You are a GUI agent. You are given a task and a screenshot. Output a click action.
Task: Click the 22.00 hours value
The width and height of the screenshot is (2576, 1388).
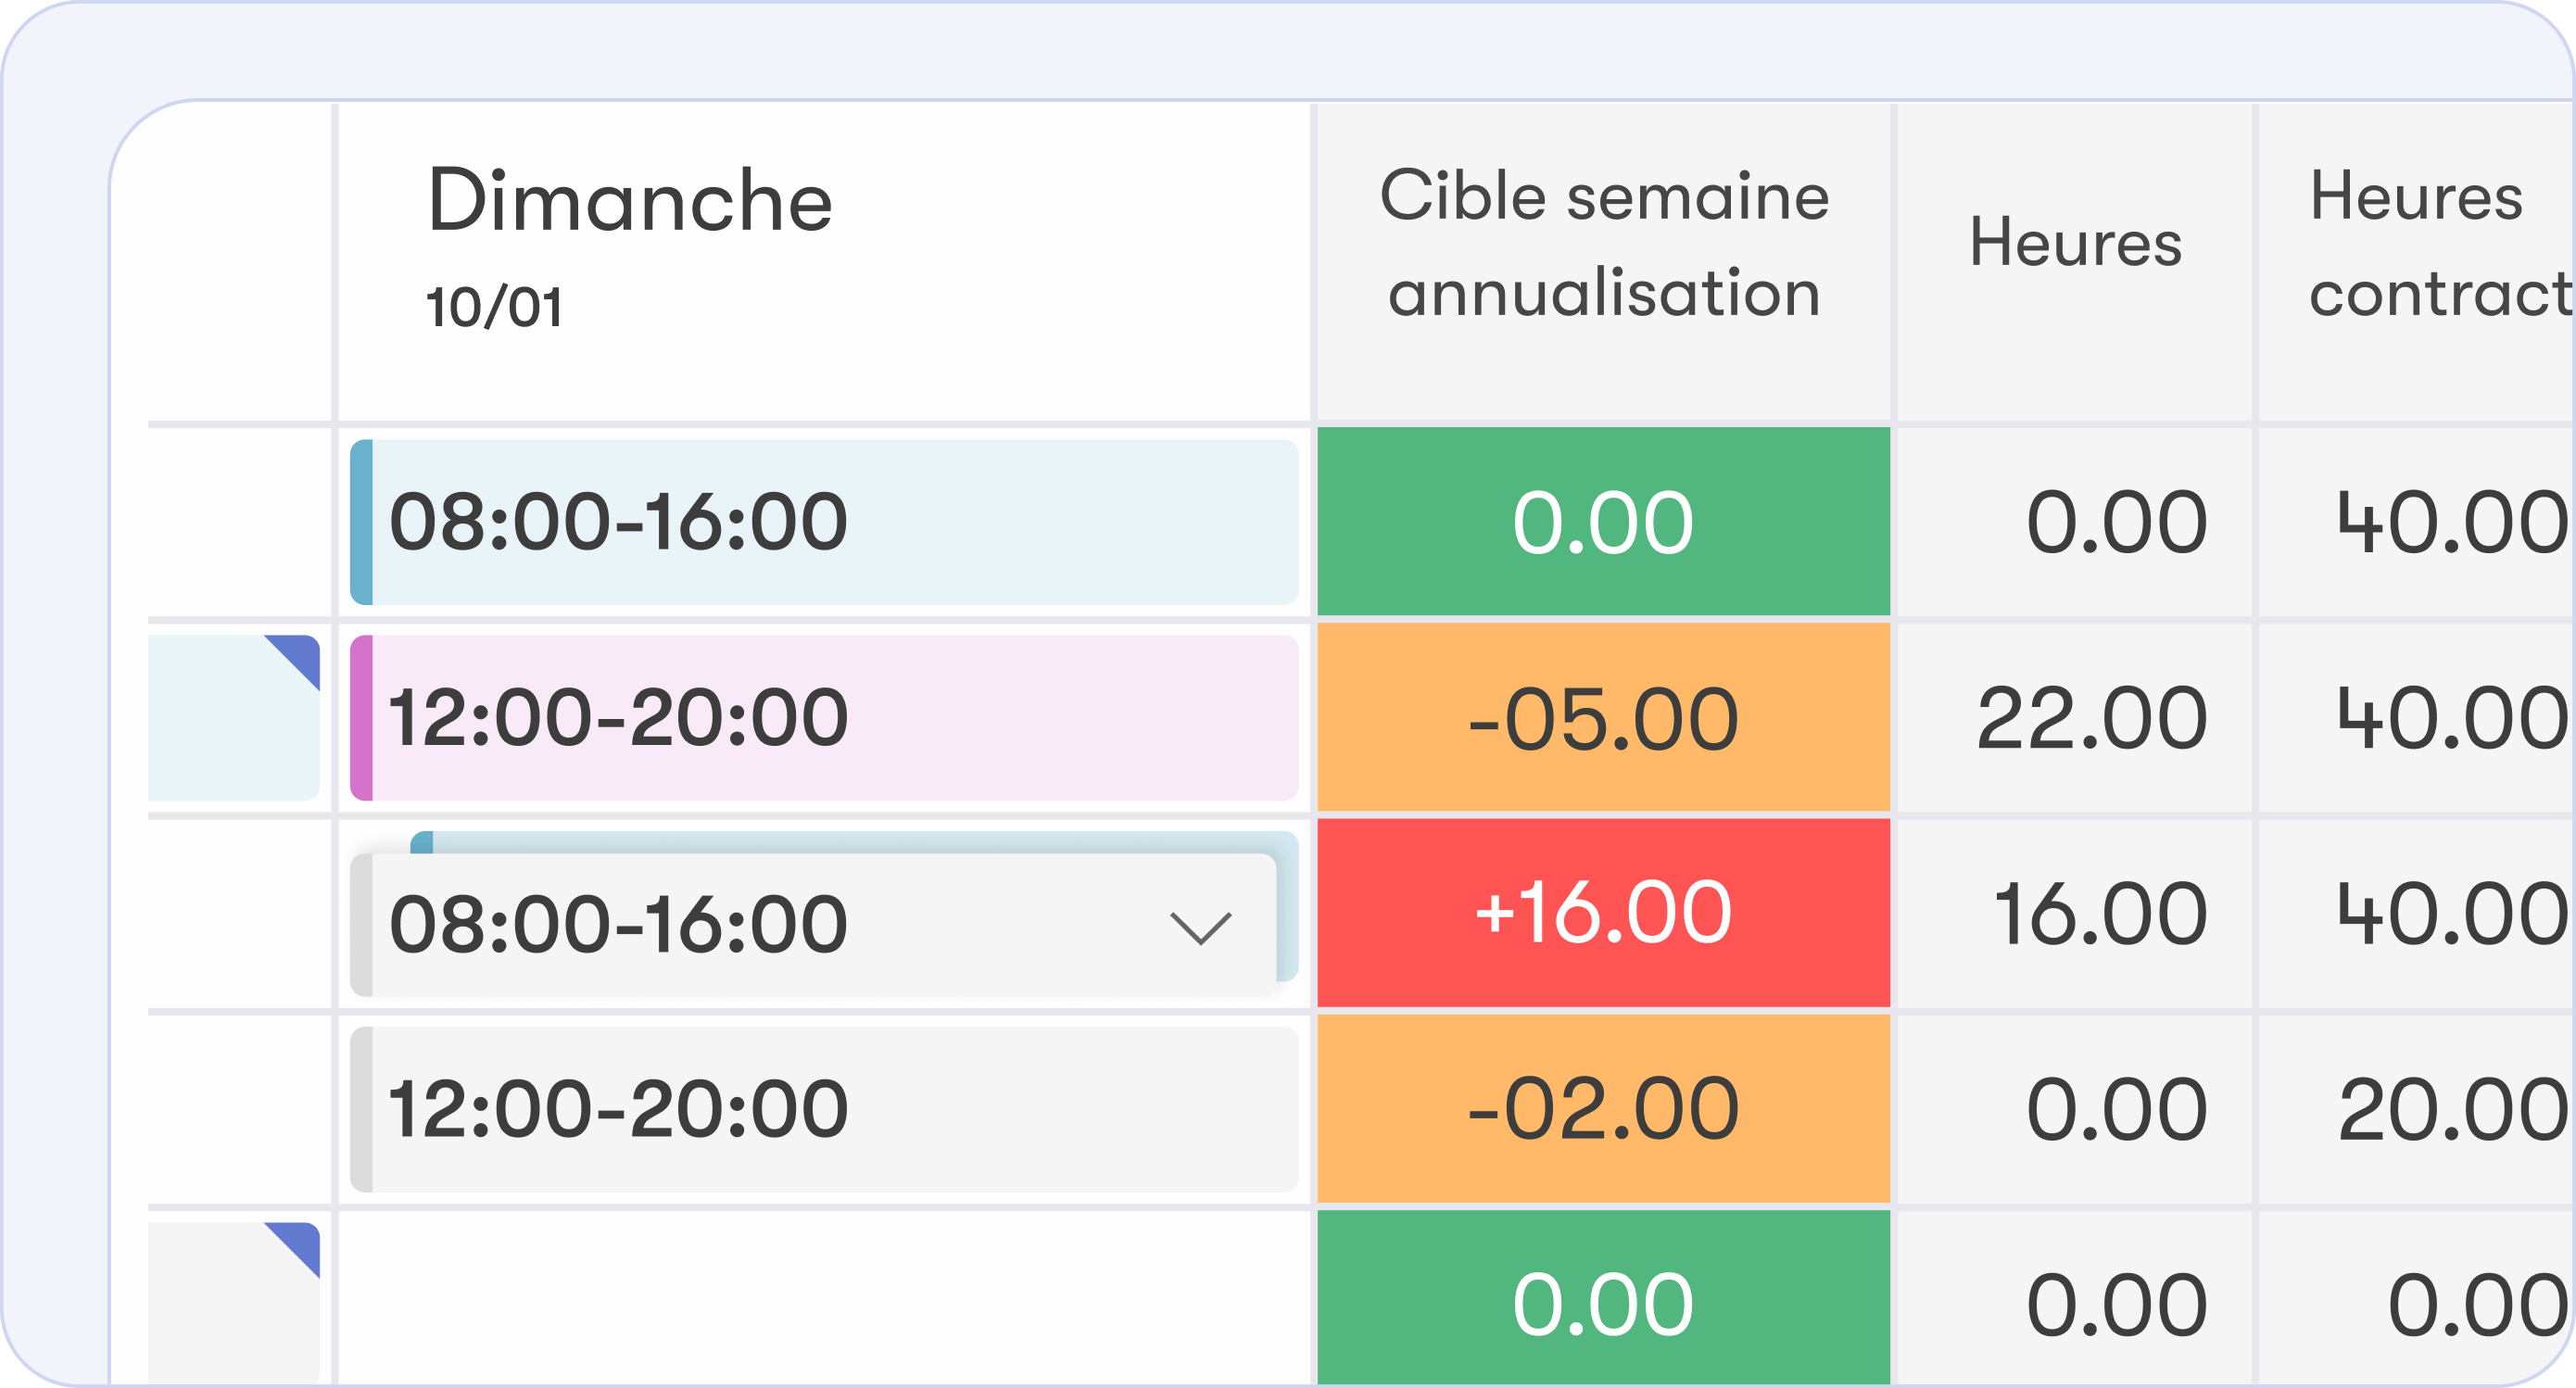2092,718
